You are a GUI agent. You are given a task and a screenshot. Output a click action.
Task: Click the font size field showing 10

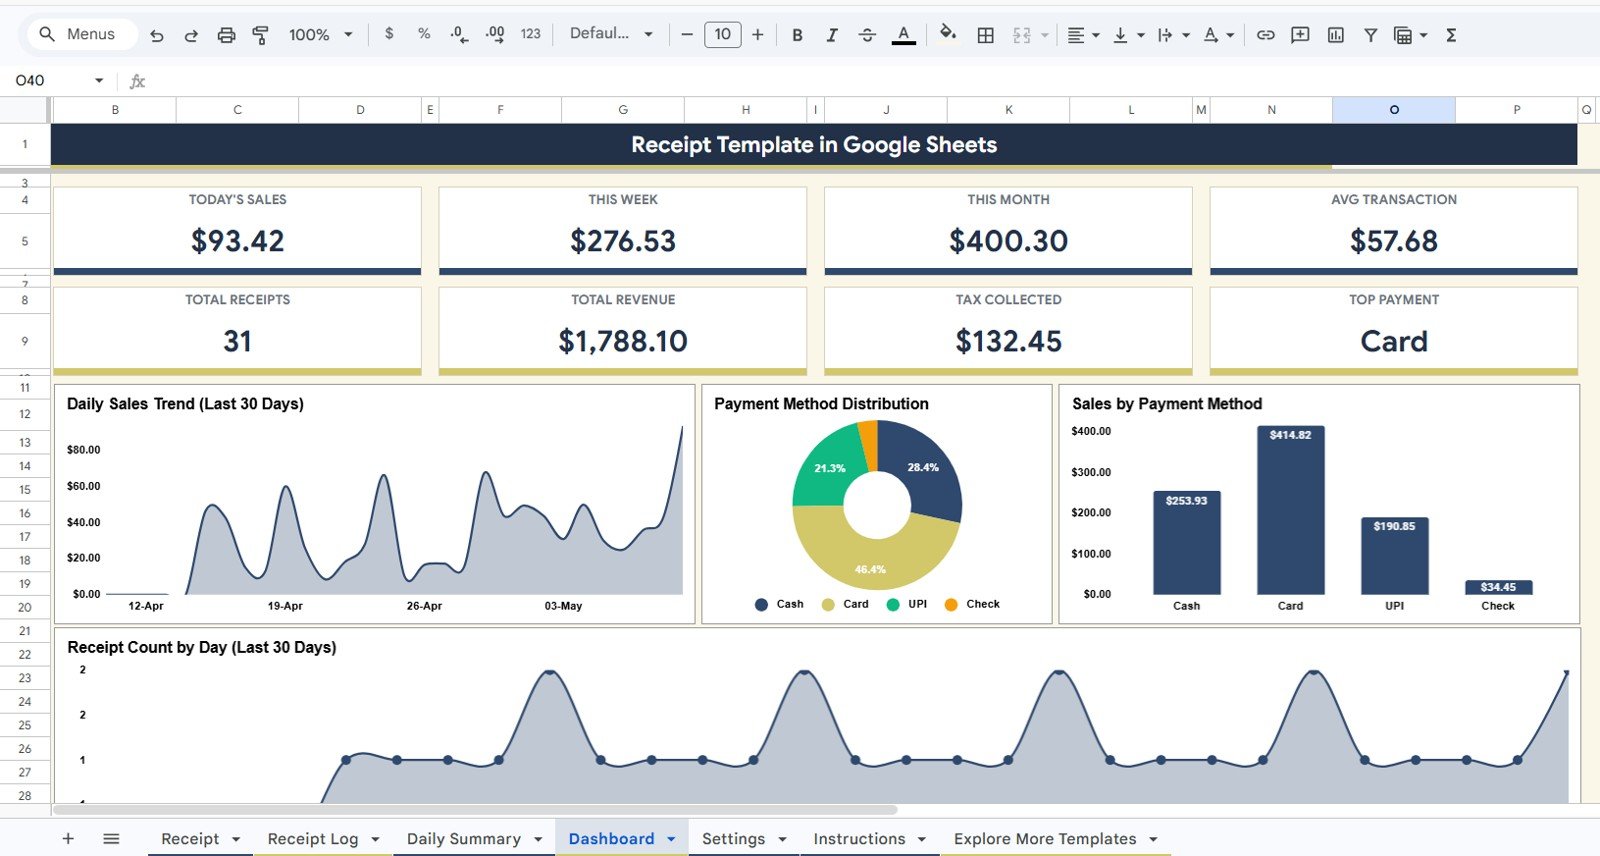click(x=723, y=35)
